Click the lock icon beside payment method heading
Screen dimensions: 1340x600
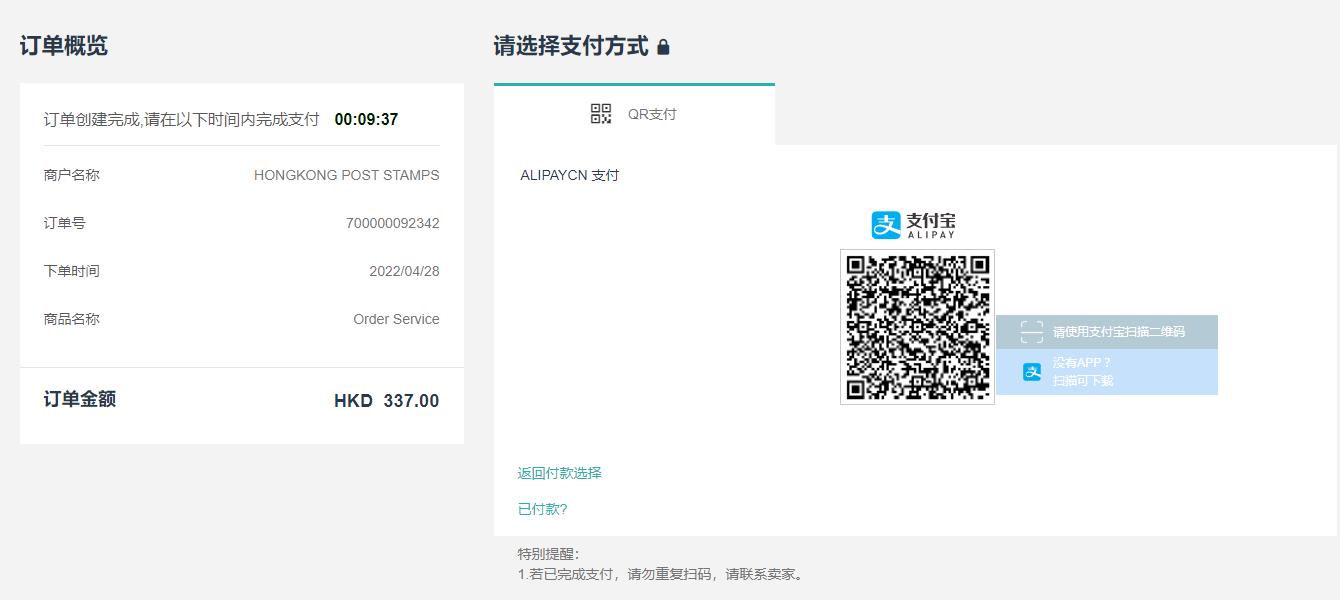663,47
